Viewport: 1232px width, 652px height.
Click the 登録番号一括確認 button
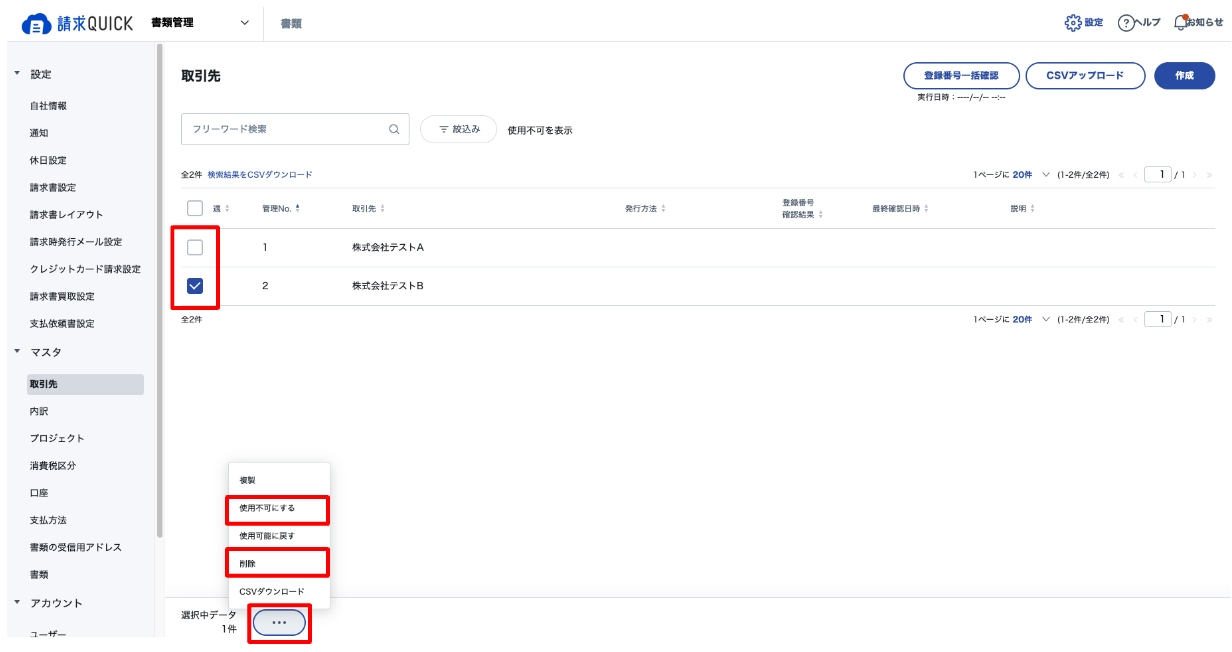coord(961,76)
